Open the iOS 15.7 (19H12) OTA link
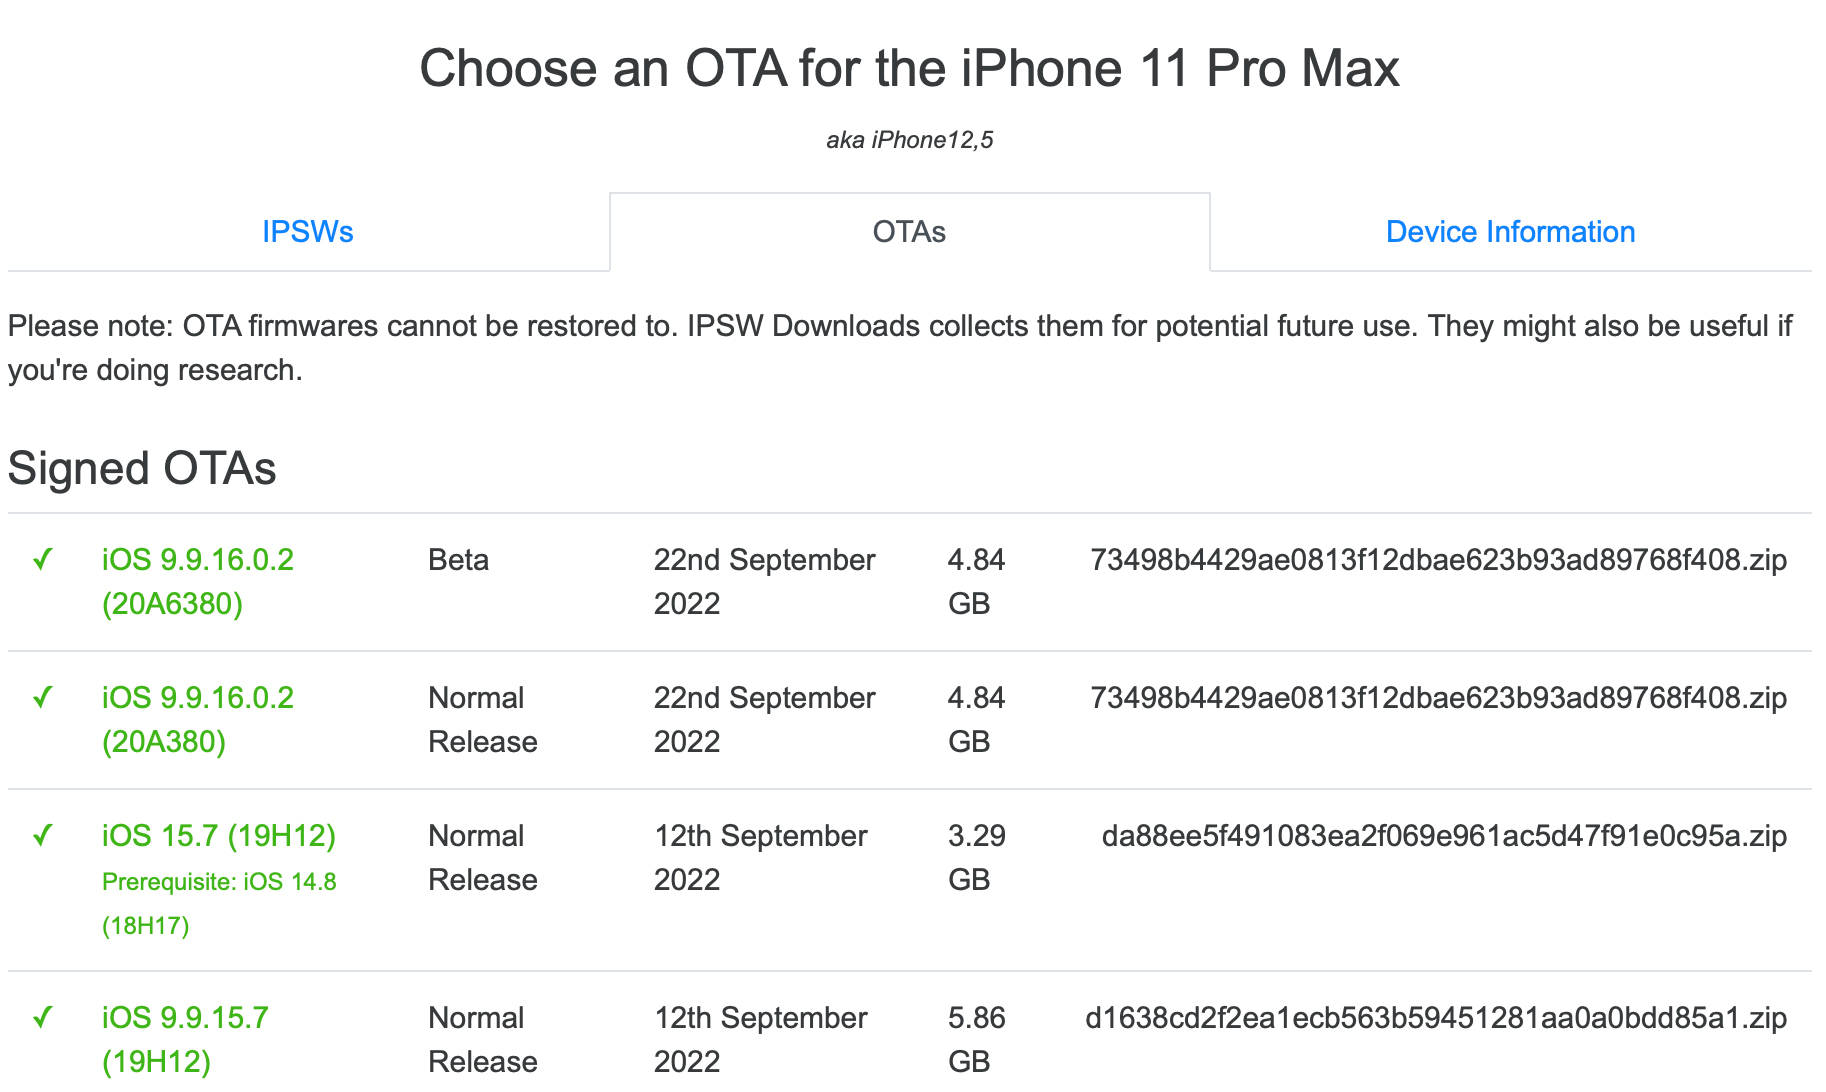The height and width of the screenshot is (1092, 1826). 218,836
